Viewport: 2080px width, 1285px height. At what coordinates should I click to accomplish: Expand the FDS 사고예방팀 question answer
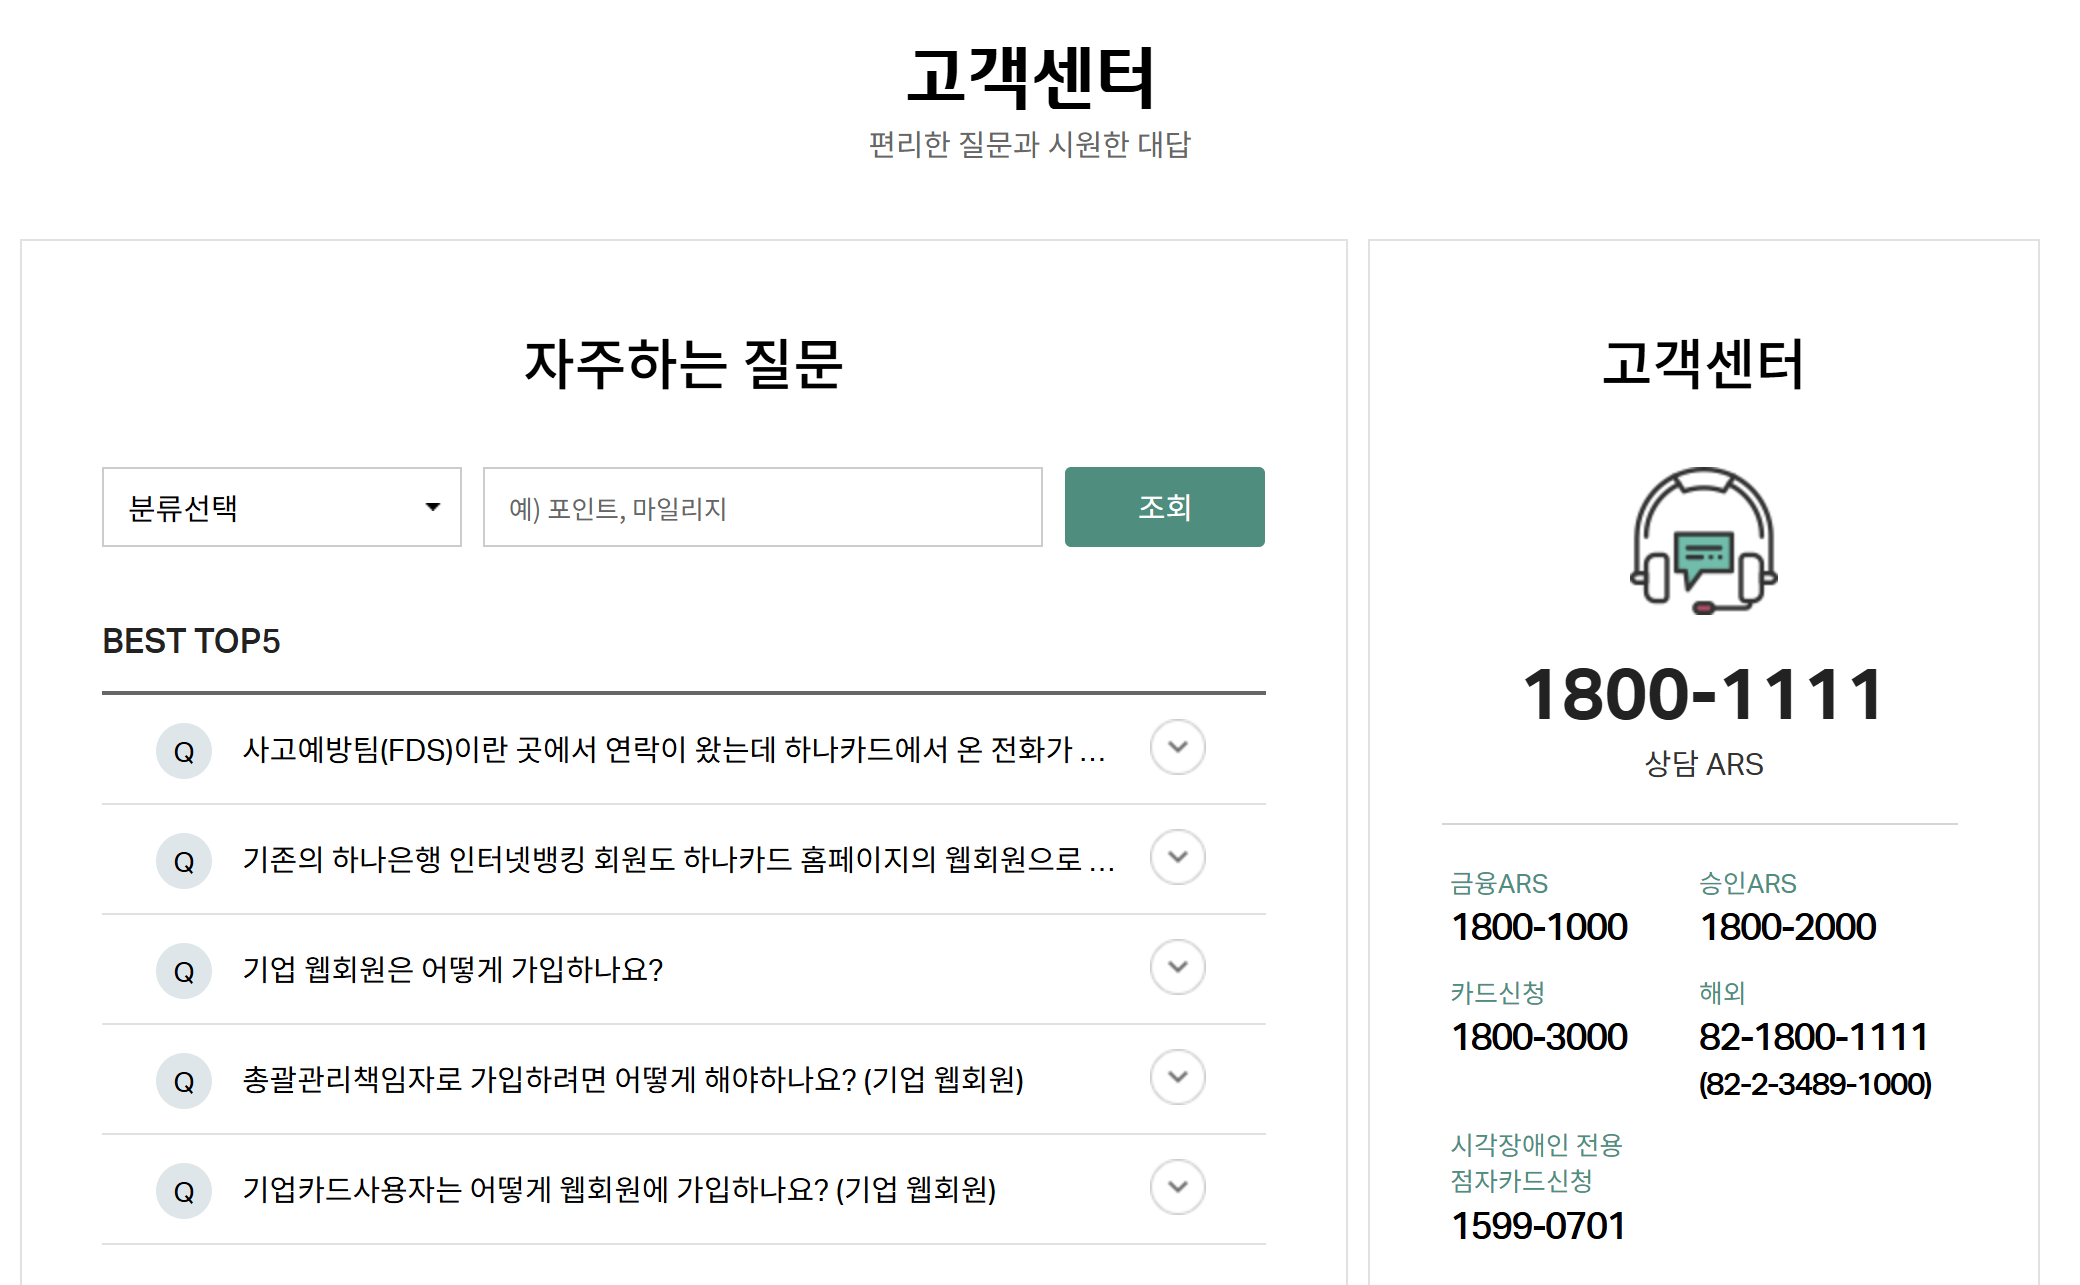(x=1177, y=748)
